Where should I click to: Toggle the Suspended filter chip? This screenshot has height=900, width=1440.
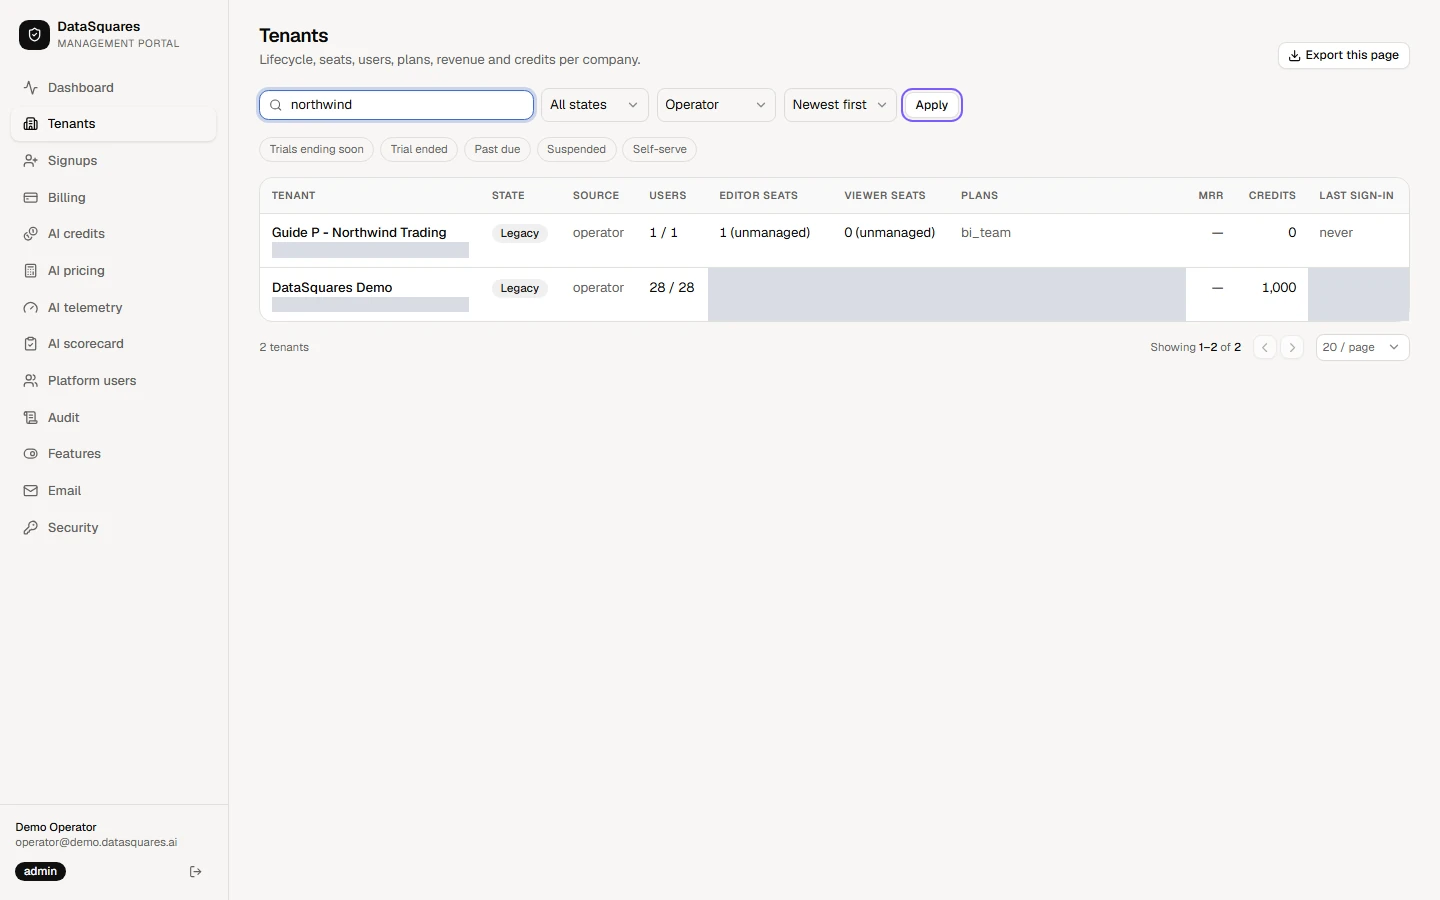click(x=576, y=150)
